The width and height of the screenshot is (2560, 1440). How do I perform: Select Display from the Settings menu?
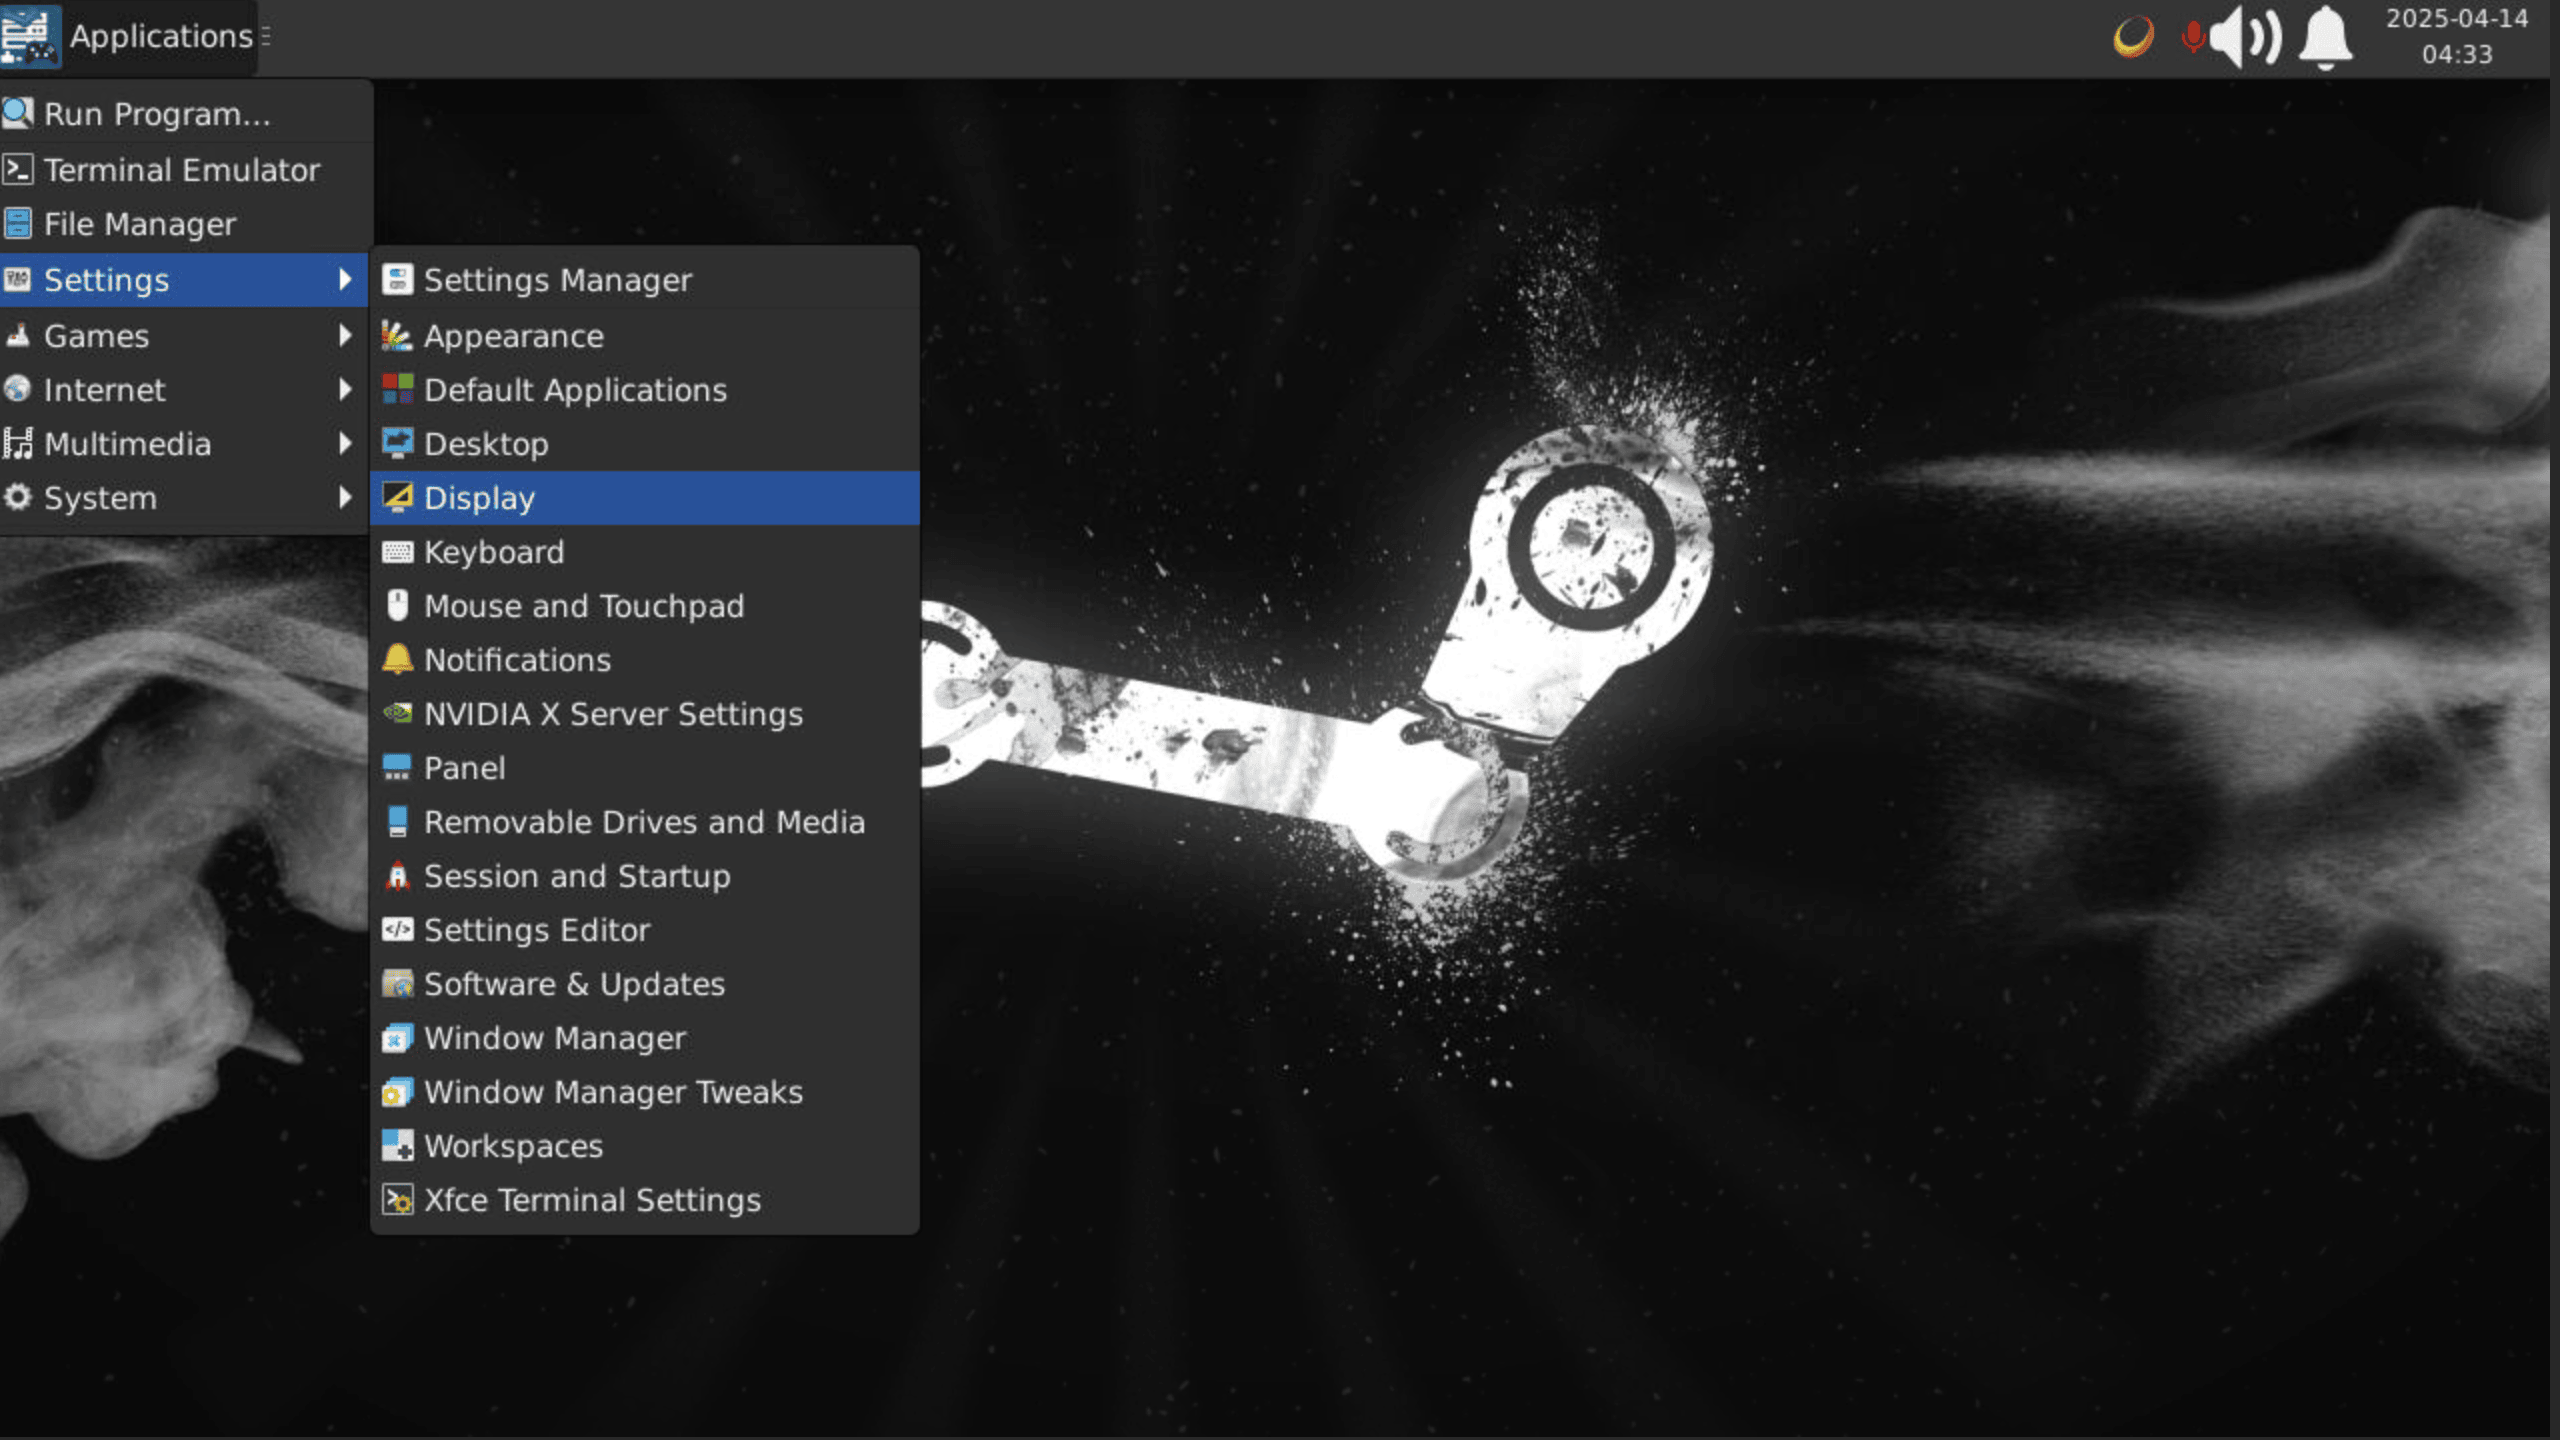480,497
